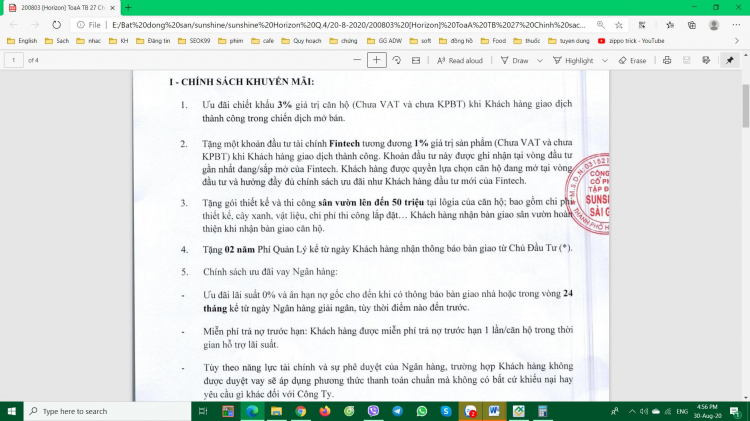Click the Type here to search box
Image resolution: width=750 pixels, height=421 pixels.
[x=108, y=411]
